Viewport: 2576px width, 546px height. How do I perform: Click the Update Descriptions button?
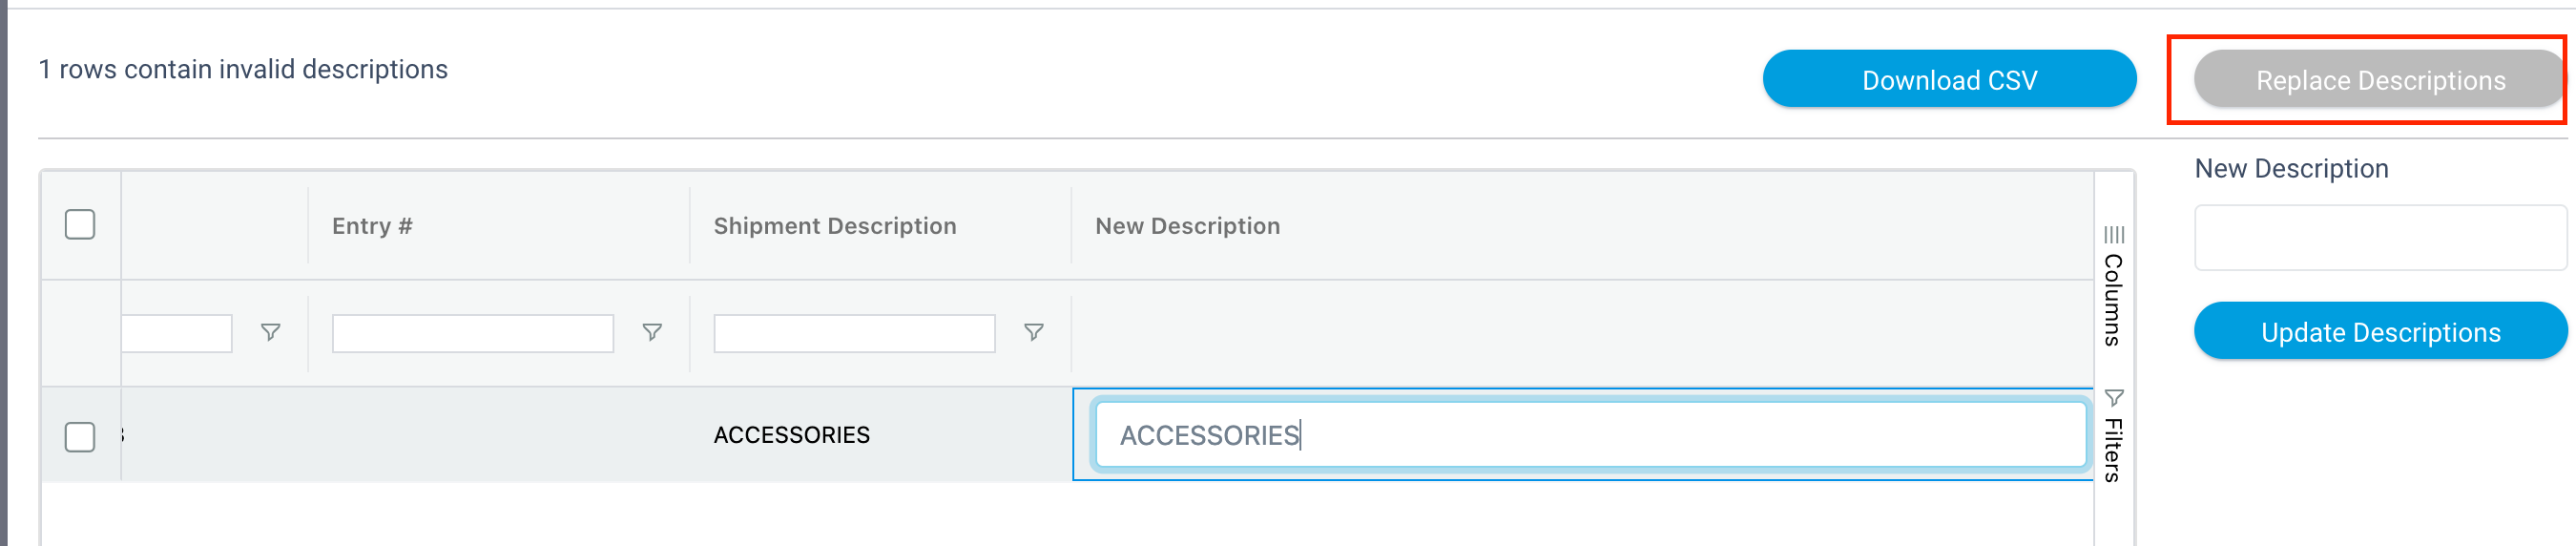click(x=2380, y=331)
